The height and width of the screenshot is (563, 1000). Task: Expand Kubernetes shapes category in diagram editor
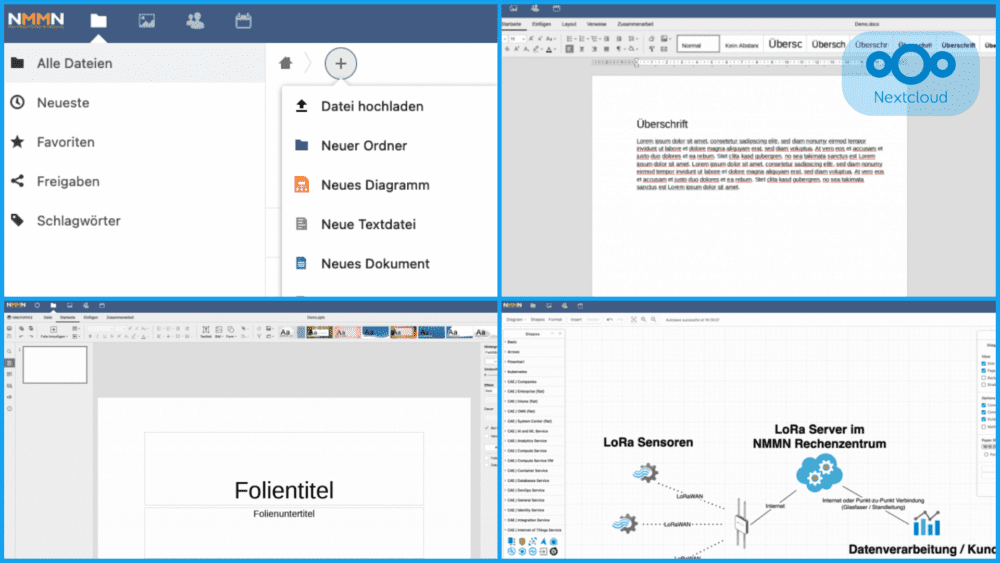[534, 372]
